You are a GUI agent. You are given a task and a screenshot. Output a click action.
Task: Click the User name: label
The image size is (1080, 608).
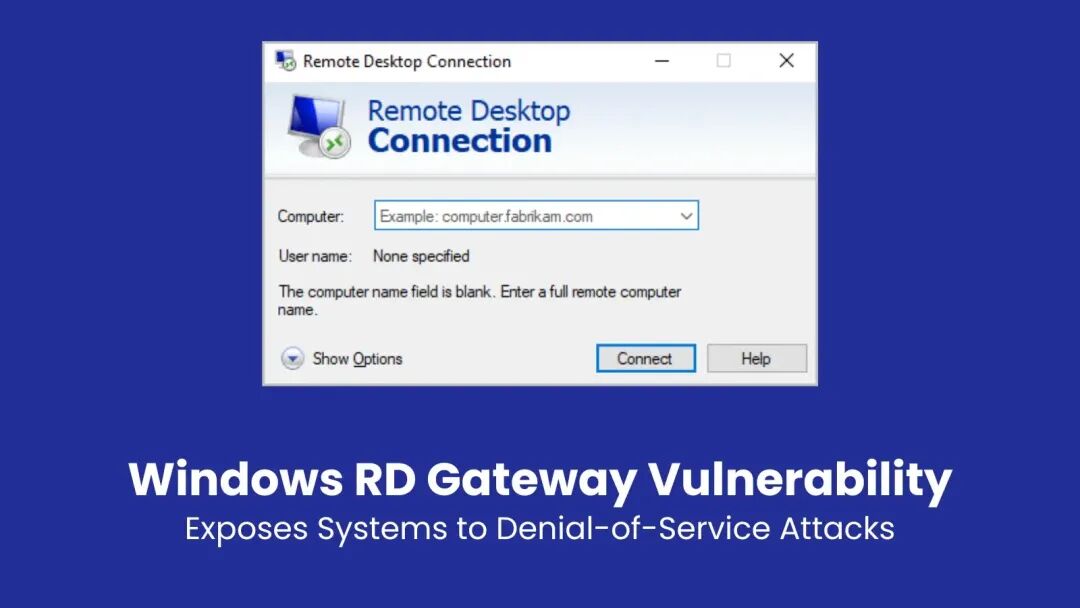click(x=315, y=256)
